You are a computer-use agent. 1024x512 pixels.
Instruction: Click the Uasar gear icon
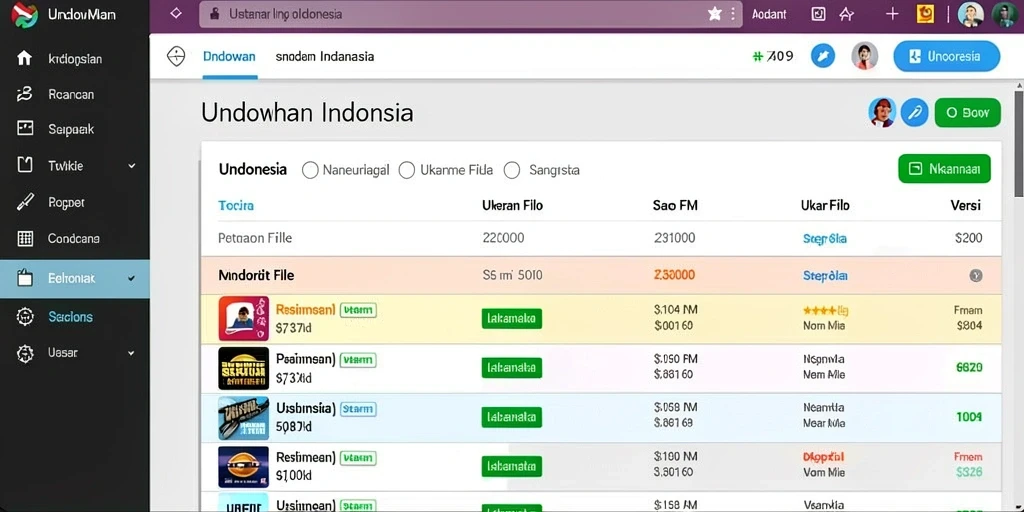point(24,353)
